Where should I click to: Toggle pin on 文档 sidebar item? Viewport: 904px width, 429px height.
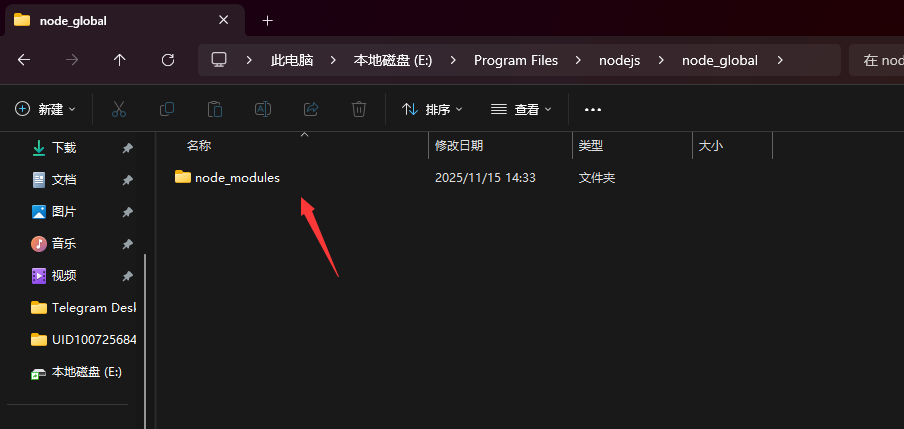[127, 180]
